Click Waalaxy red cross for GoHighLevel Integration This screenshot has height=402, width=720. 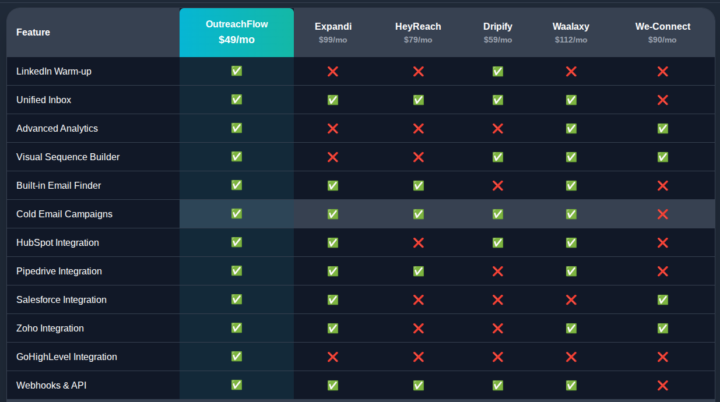point(571,357)
